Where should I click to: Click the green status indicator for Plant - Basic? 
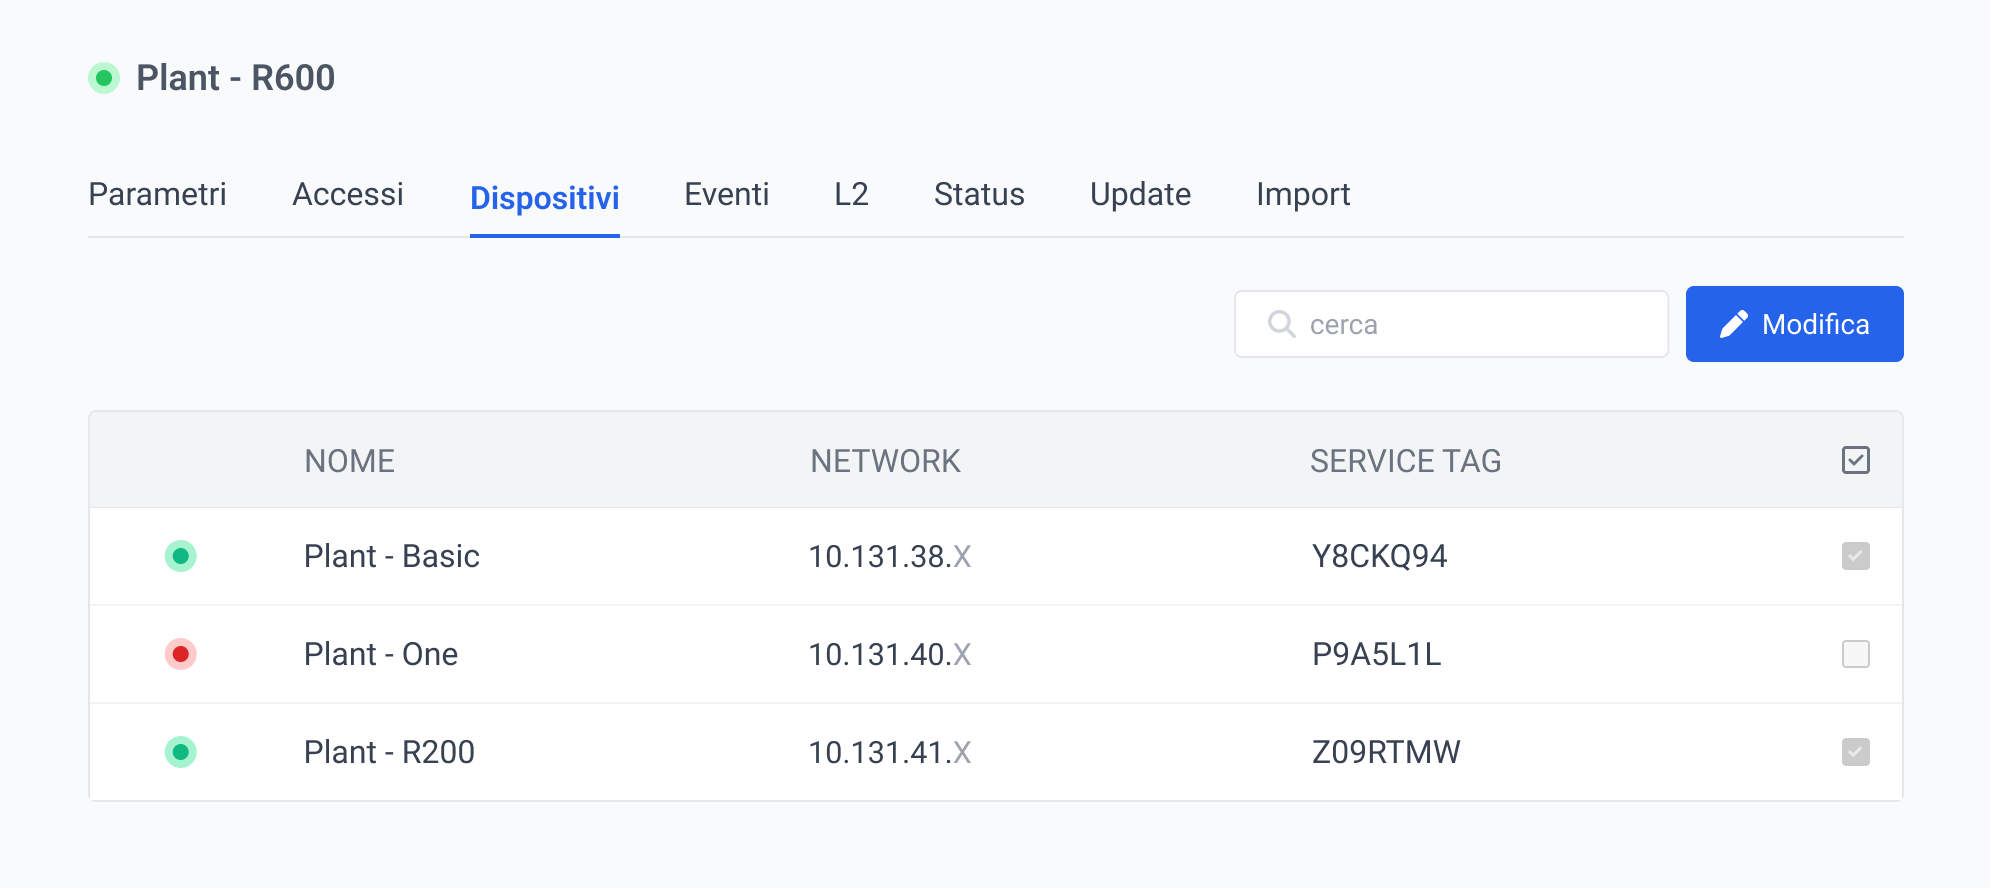(181, 556)
